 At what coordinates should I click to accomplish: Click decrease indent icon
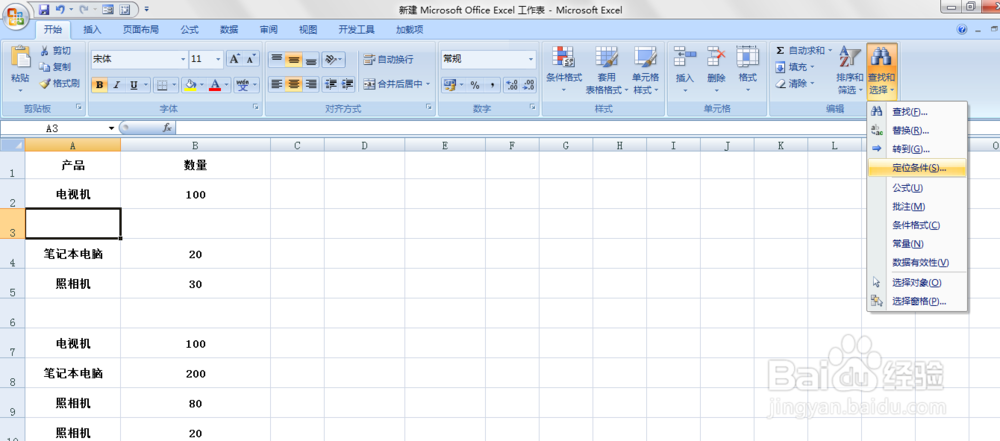point(330,84)
